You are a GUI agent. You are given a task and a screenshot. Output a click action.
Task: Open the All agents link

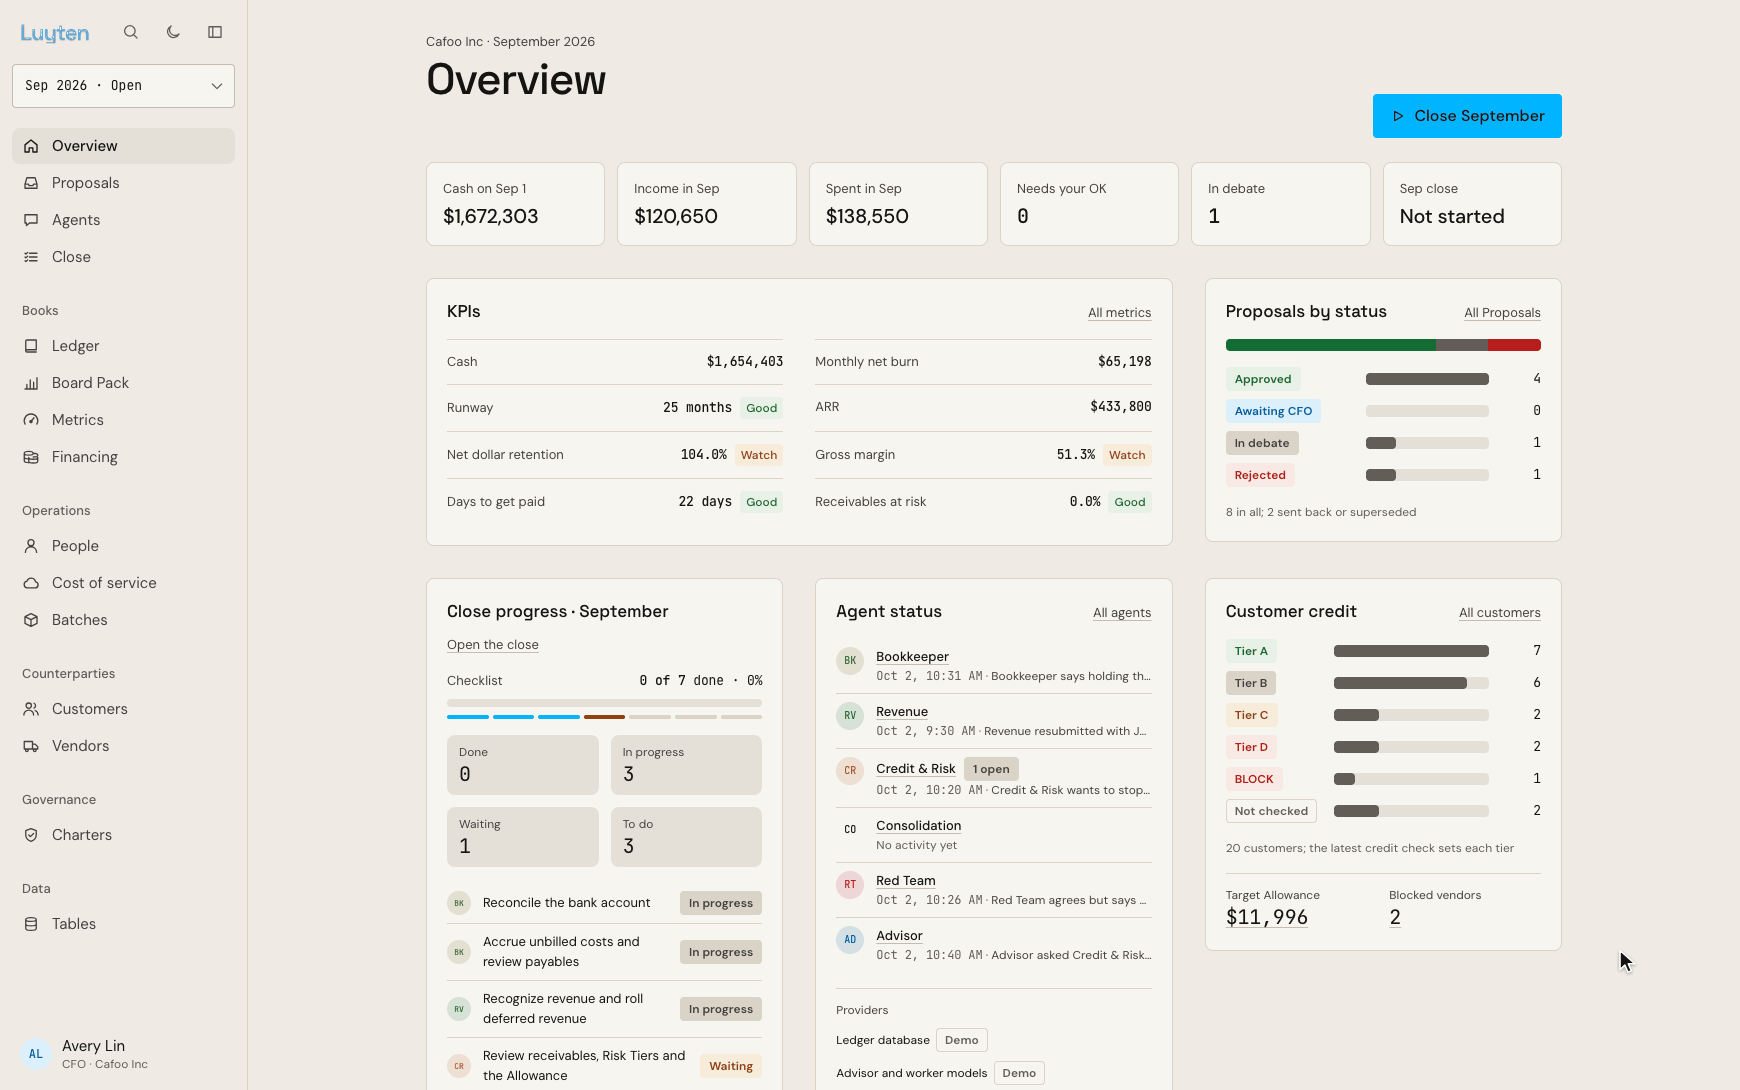[x=1122, y=613]
